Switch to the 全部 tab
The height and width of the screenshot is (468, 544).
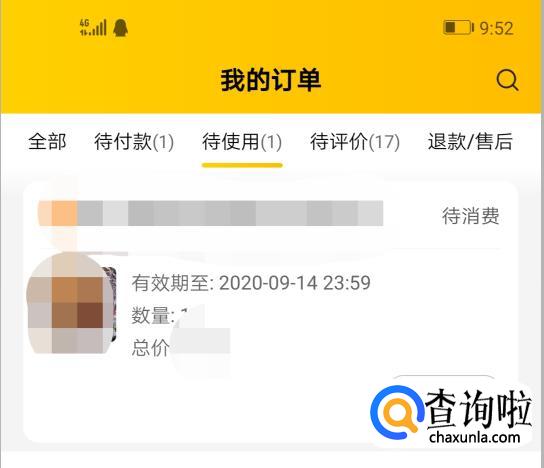click(x=47, y=142)
